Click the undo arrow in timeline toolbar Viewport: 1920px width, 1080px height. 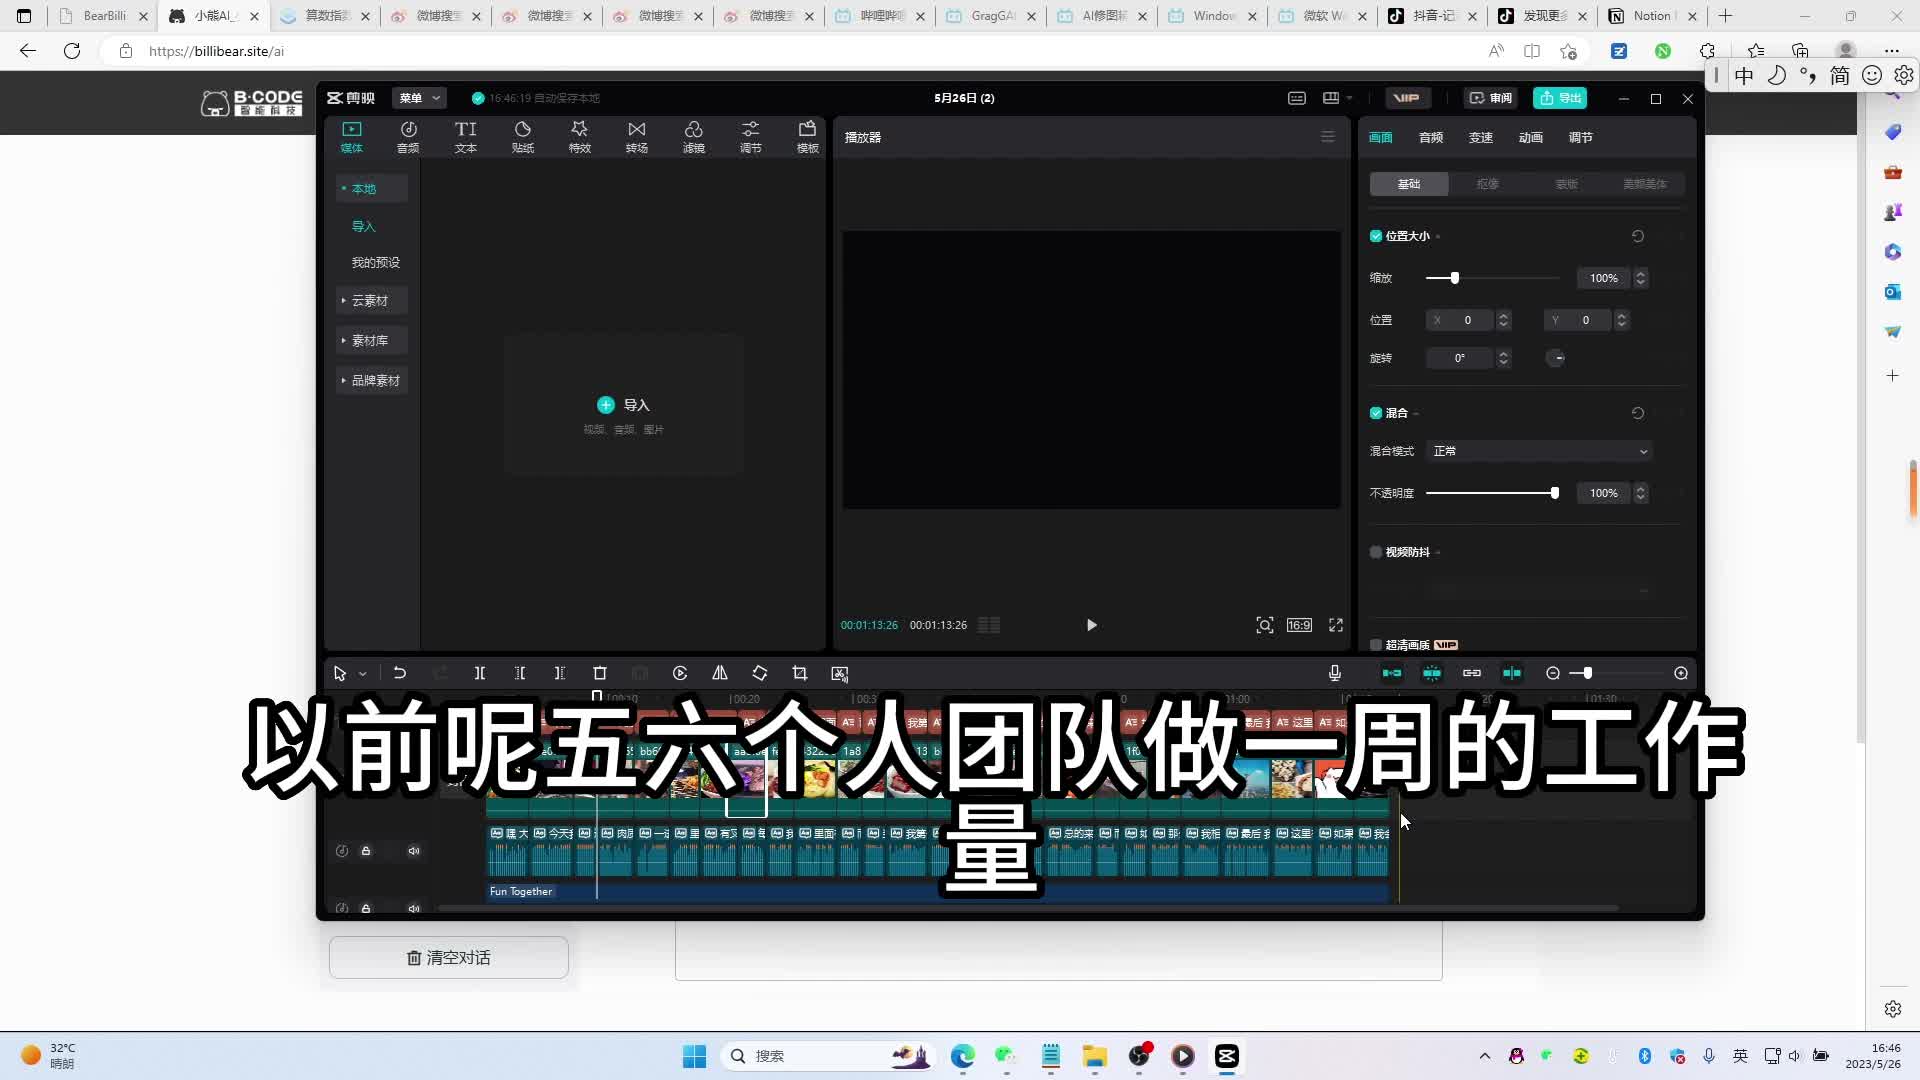click(x=400, y=674)
